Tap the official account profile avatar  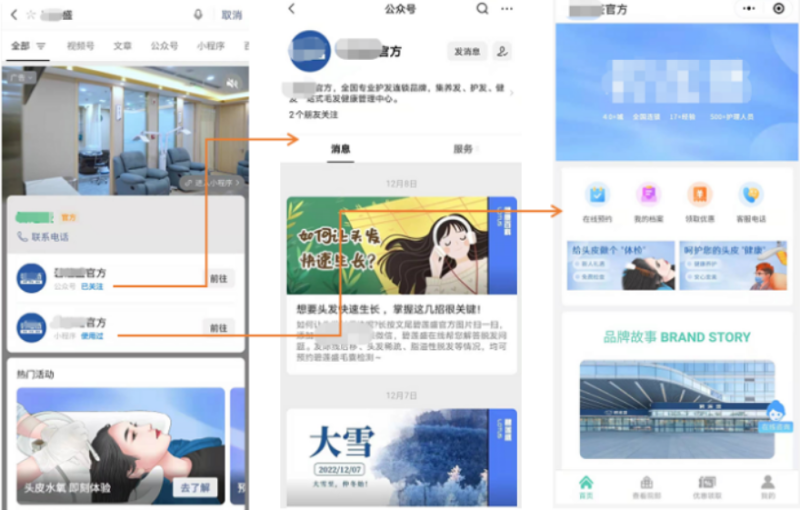310,51
